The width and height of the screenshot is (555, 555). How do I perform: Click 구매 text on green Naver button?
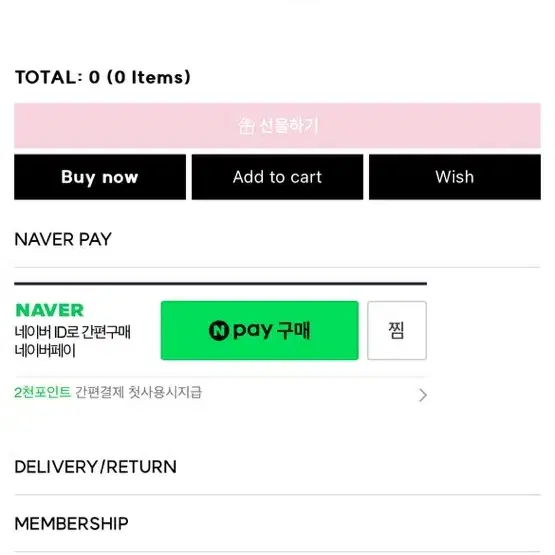coord(293,331)
